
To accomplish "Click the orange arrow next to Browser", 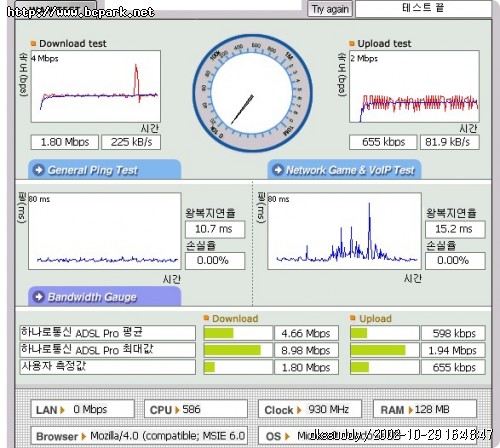I will click(x=84, y=436).
